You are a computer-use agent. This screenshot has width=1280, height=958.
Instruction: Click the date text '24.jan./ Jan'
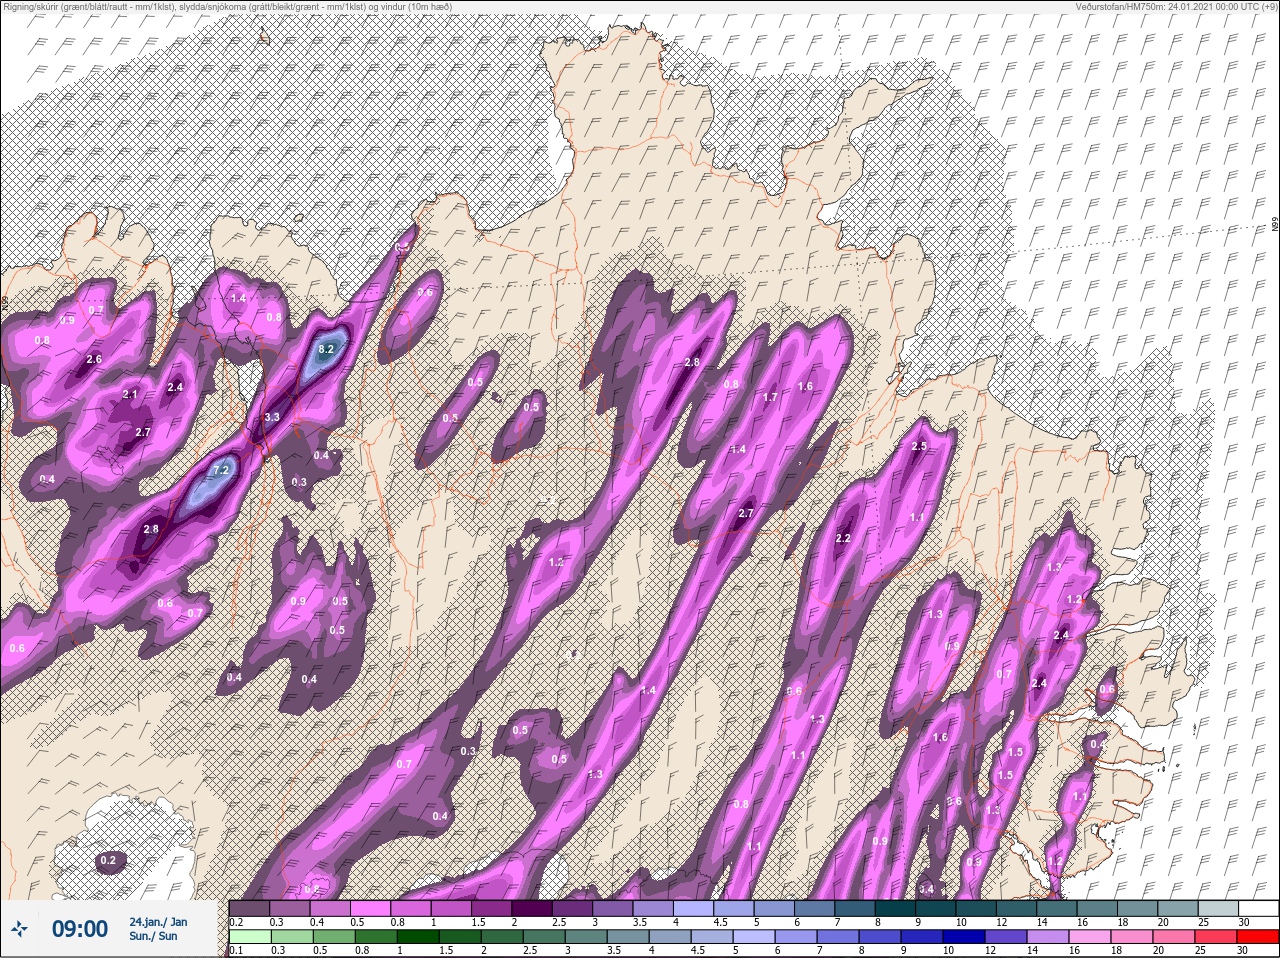point(157,922)
